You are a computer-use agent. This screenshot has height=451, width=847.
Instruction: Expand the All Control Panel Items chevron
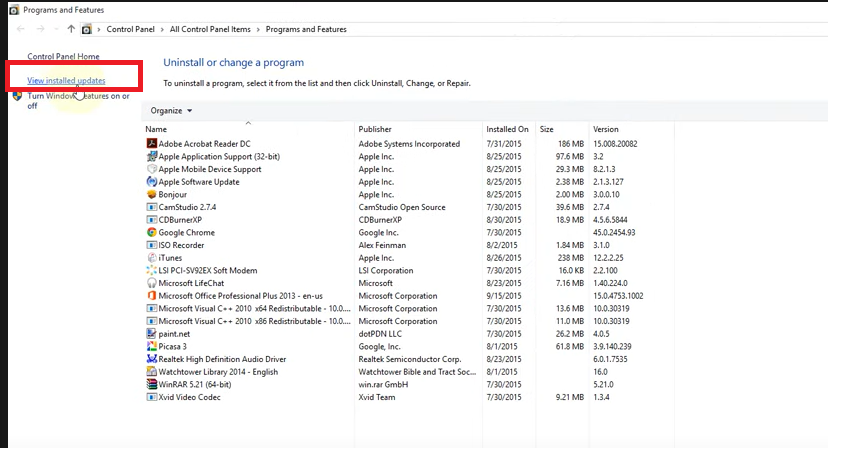tap(259, 30)
